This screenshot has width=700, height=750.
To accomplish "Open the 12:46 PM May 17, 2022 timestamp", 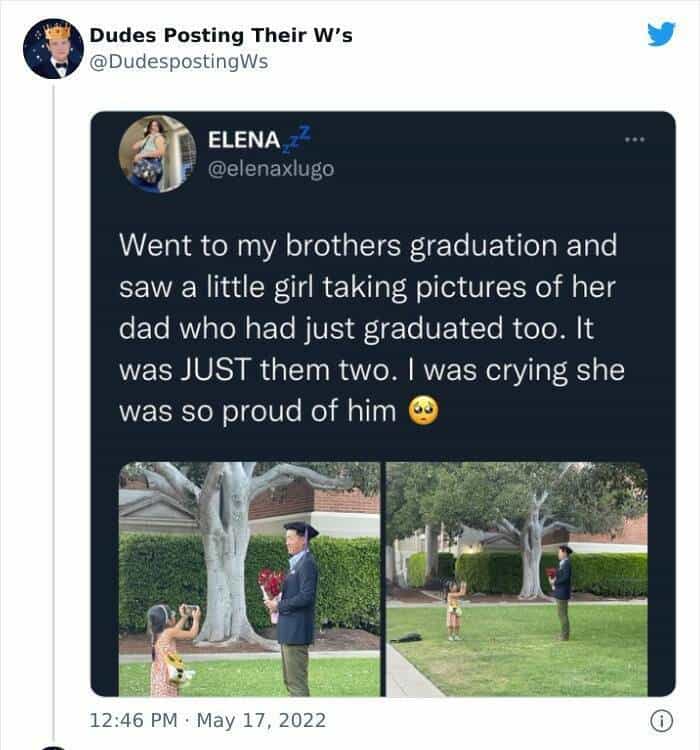I will pyautogui.click(x=208, y=720).
